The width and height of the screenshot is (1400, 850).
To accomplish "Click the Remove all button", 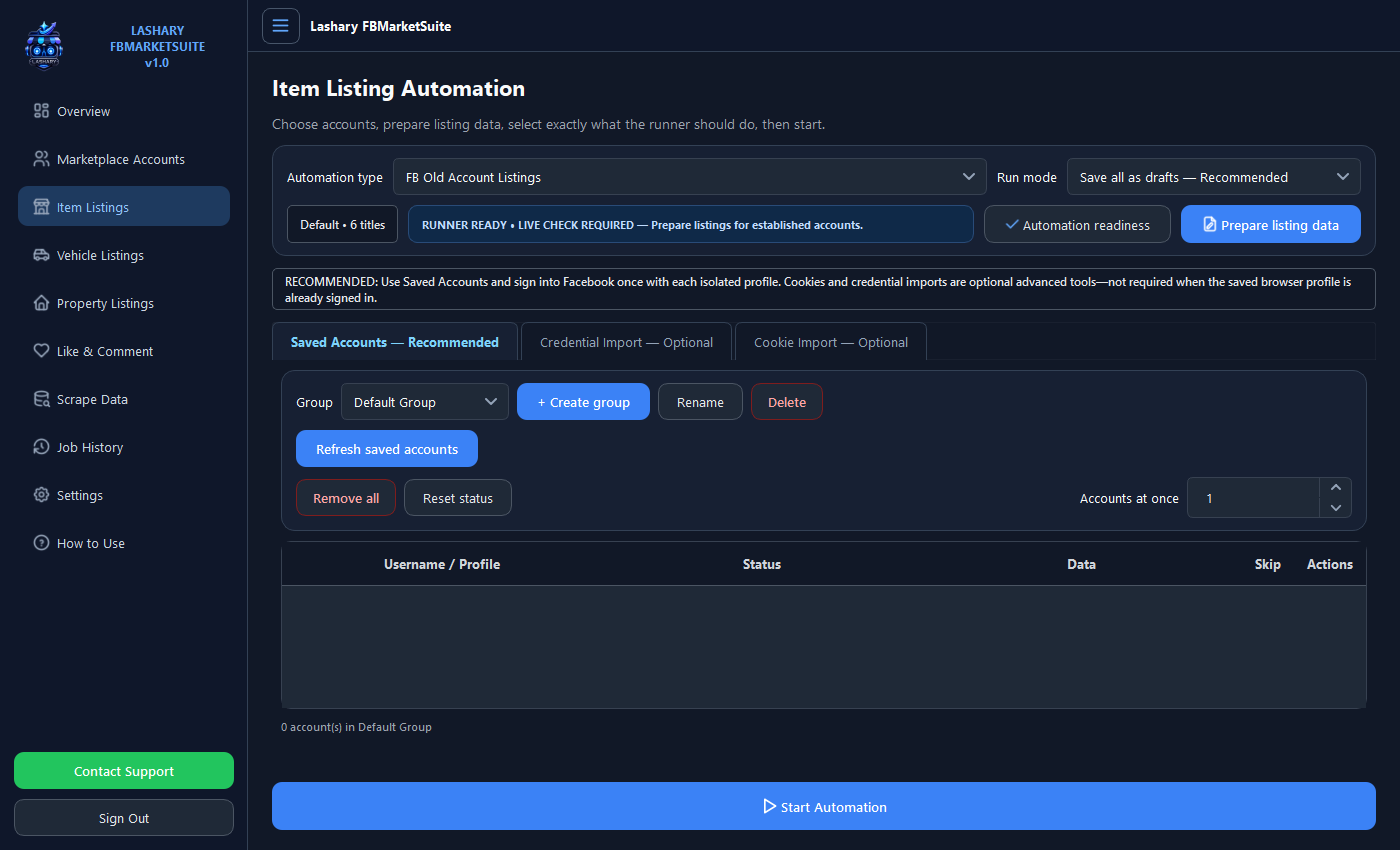I will tap(346, 498).
